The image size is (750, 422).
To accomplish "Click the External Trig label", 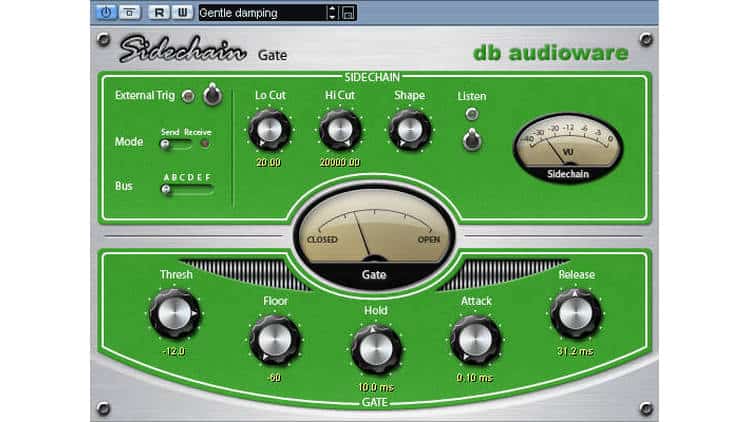I will click(145, 95).
